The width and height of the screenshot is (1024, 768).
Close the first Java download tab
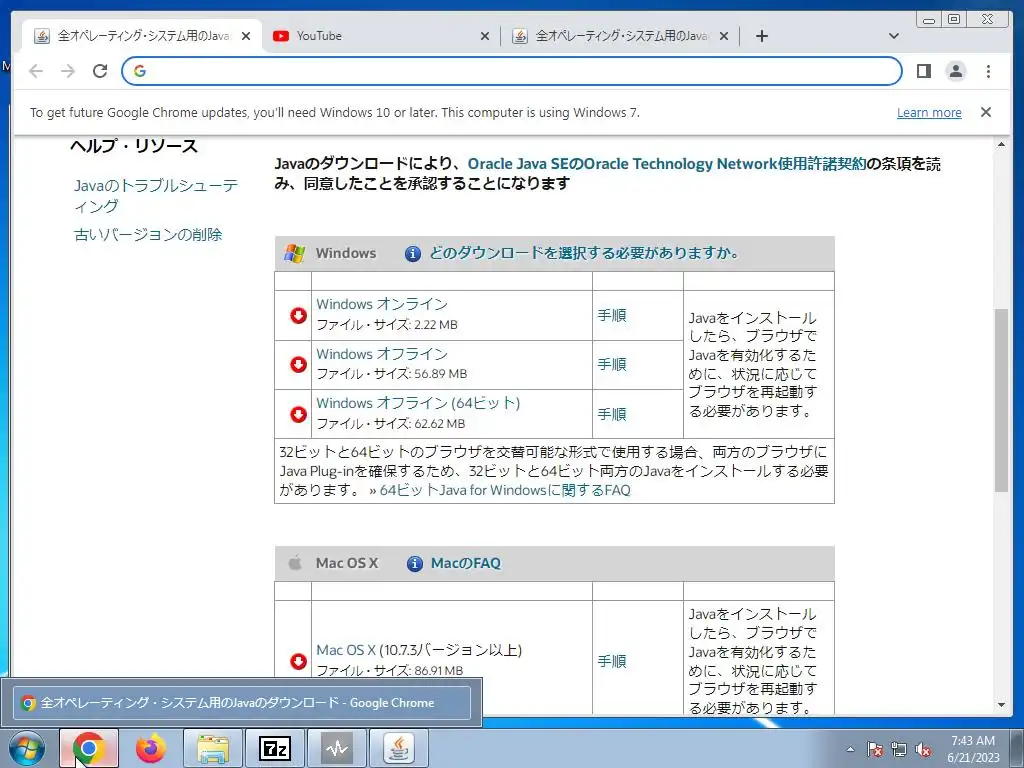(246, 37)
